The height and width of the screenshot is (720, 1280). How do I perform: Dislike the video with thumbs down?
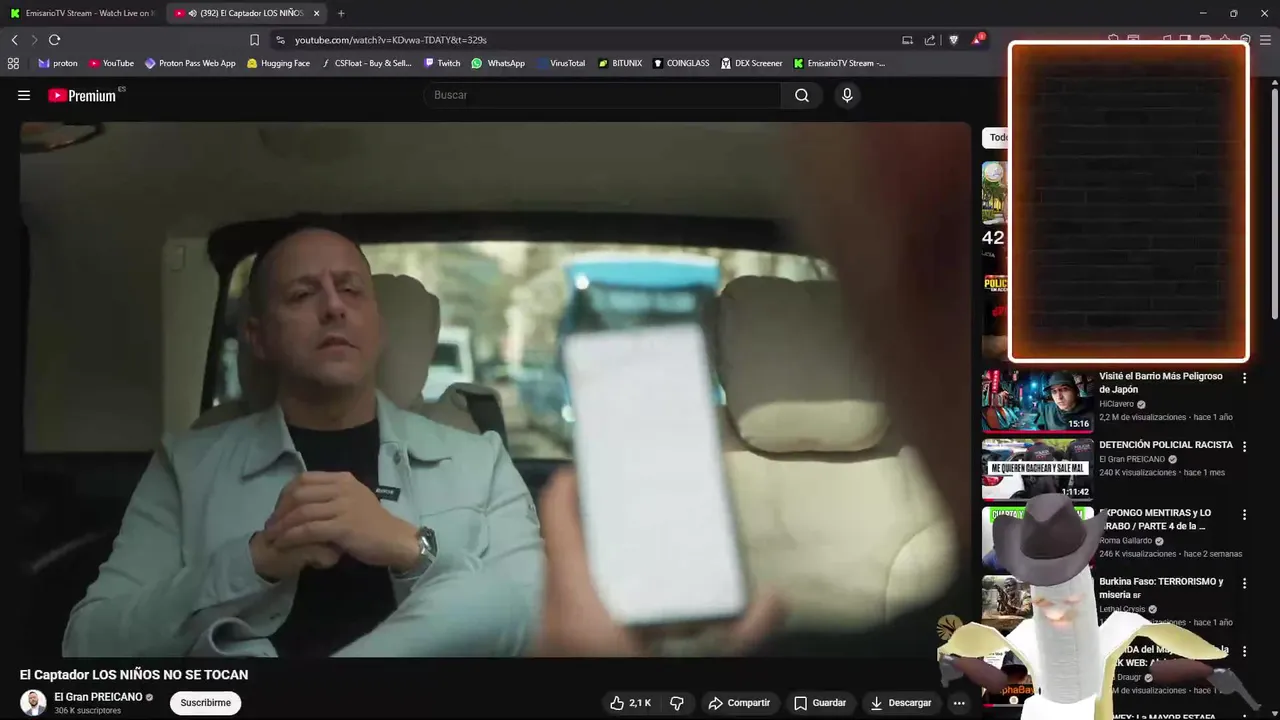point(677,703)
